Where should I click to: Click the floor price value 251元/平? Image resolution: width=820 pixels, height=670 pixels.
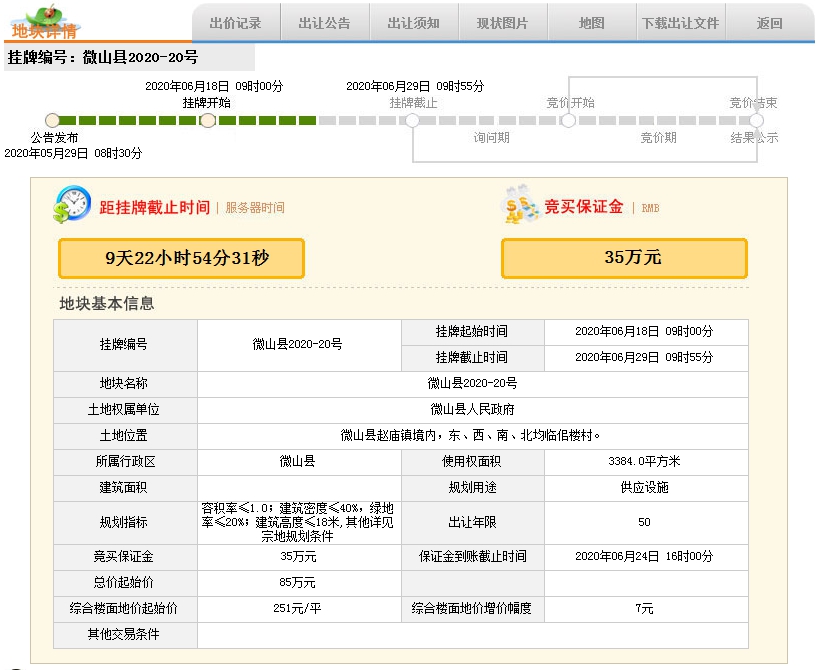[x=298, y=608]
